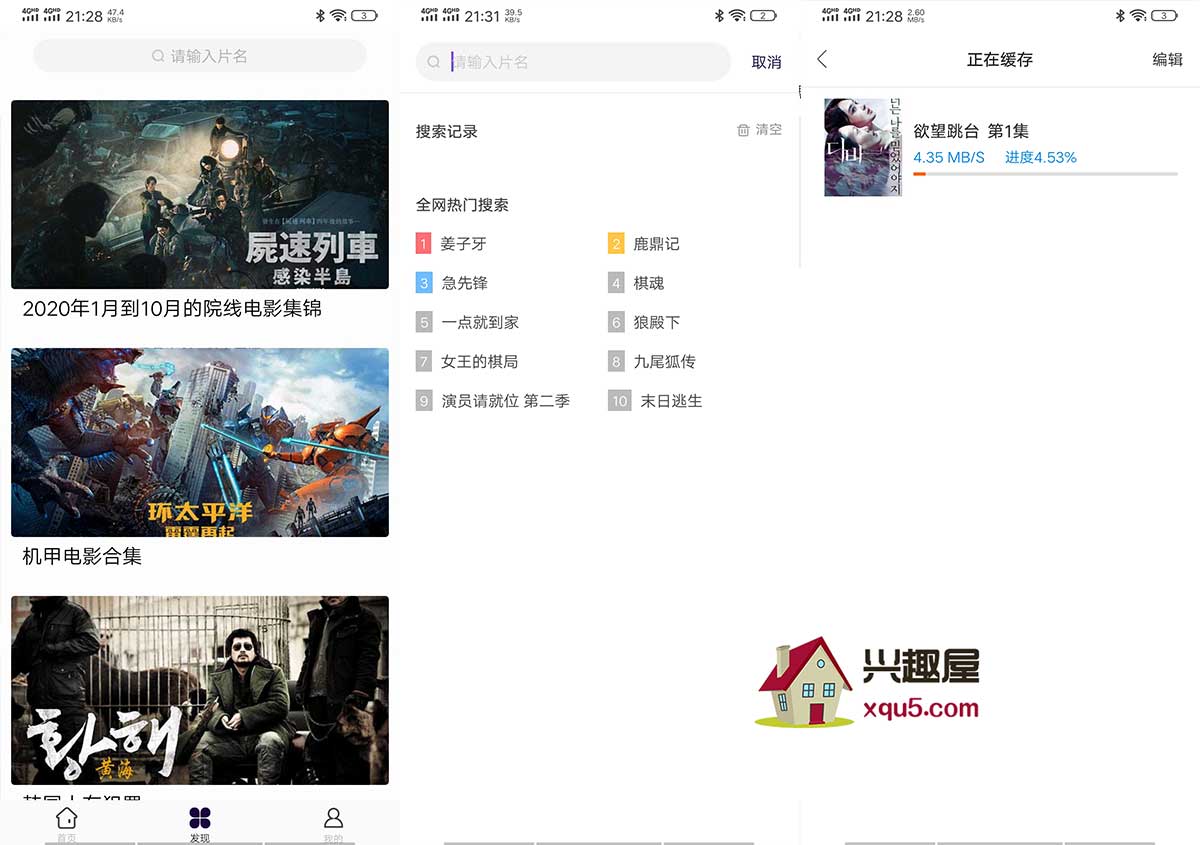
Task: Open 机甲电影合集 collection title
Action: (x=82, y=556)
